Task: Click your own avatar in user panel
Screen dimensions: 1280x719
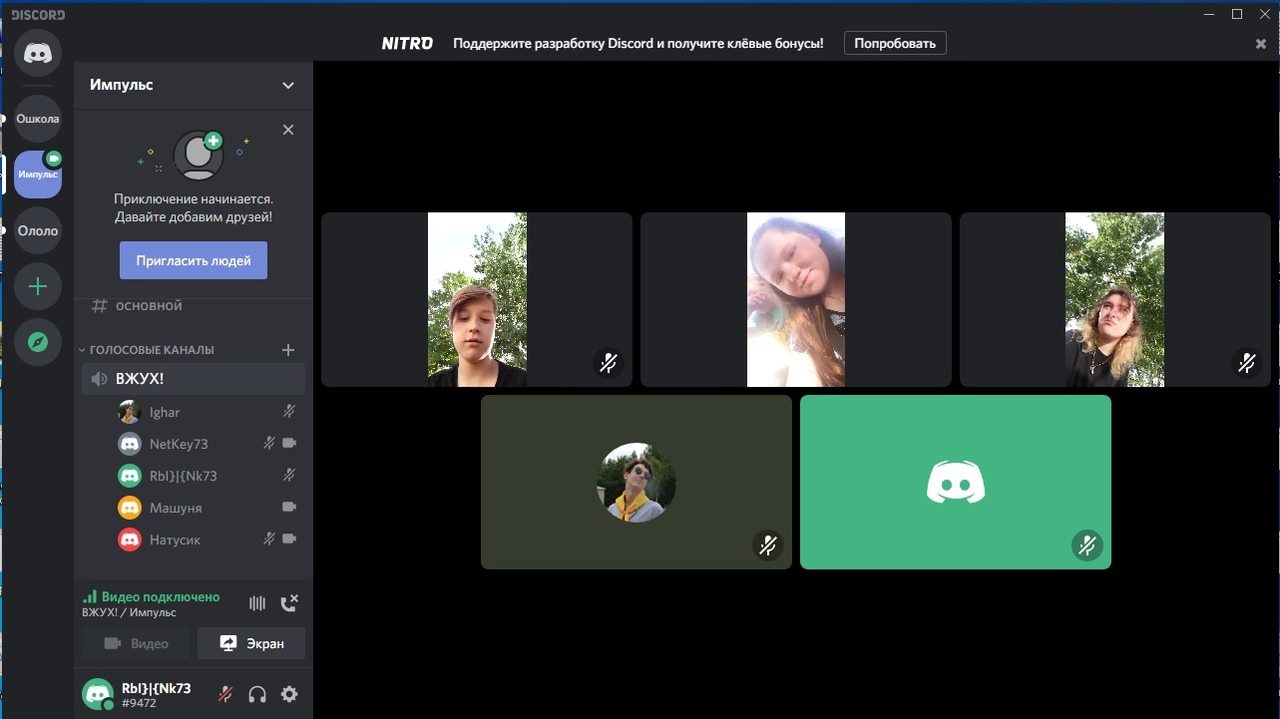Action: coord(98,694)
